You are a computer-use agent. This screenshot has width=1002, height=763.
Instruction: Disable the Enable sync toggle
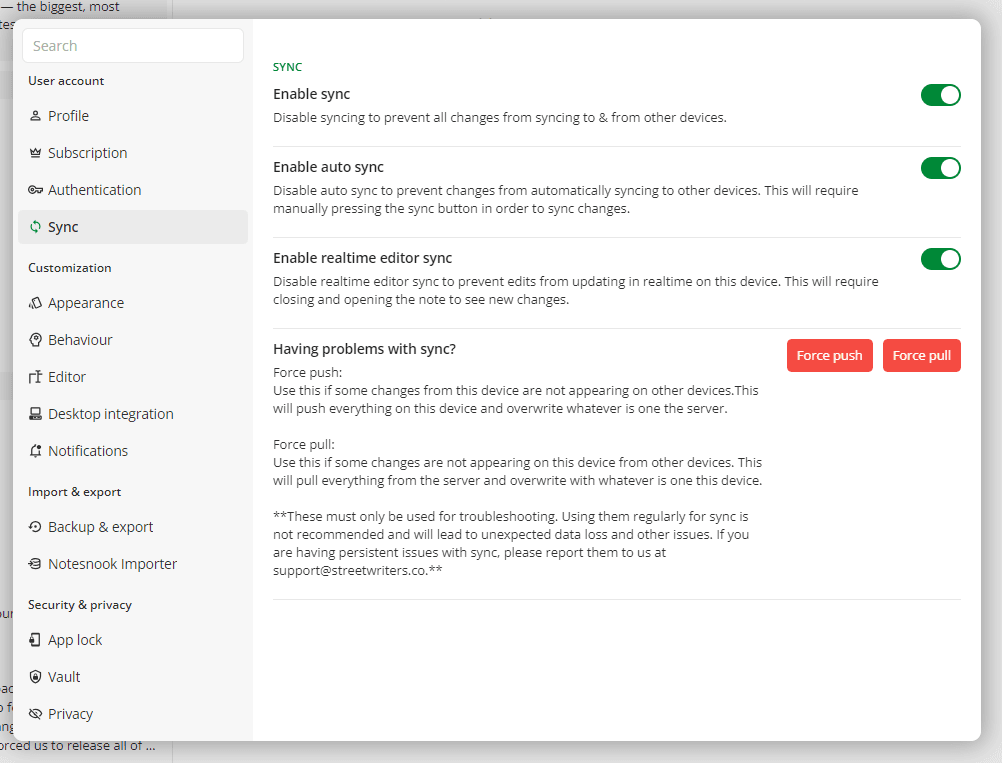pyautogui.click(x=940, y=94)
